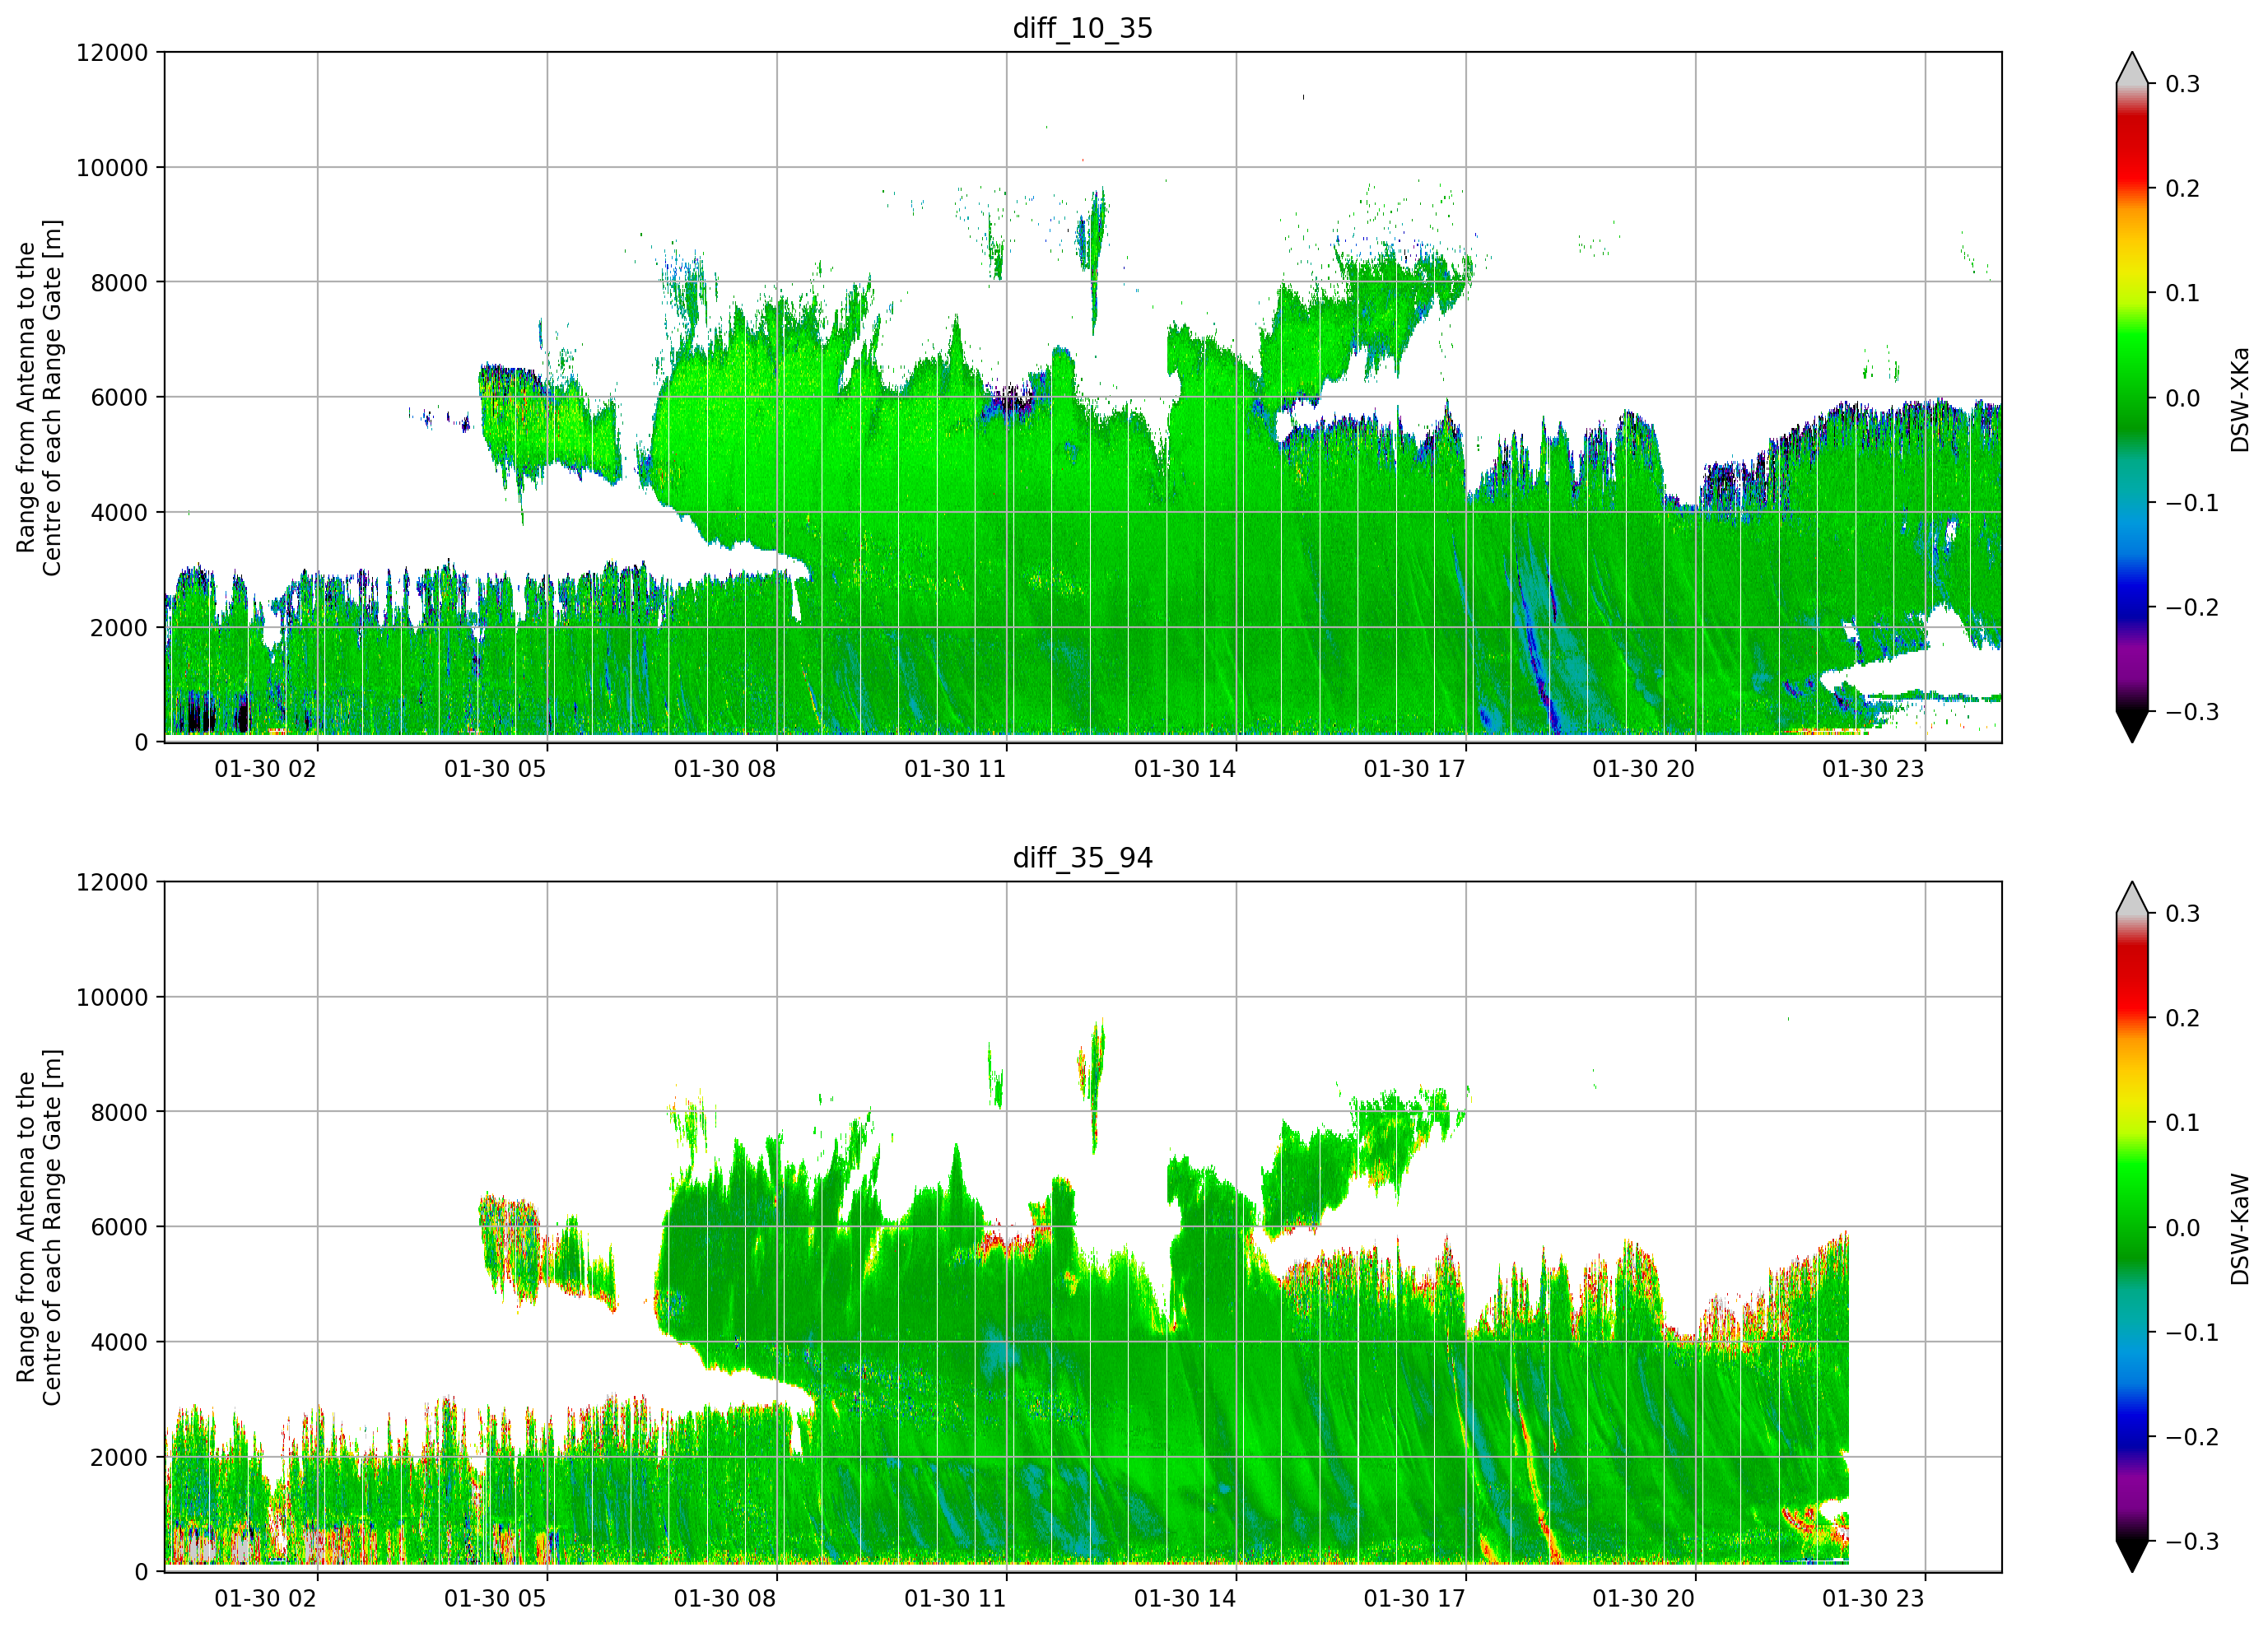Click the 4000 y-tick on diff_35_94 plot
The image size is (2268, 1628).
pos(119,1343)
